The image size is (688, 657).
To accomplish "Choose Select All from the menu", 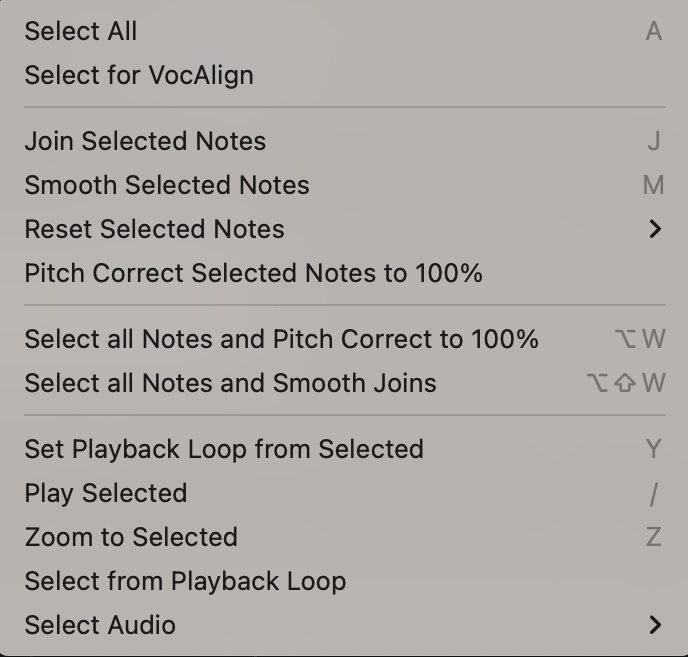I will [81, 31].
